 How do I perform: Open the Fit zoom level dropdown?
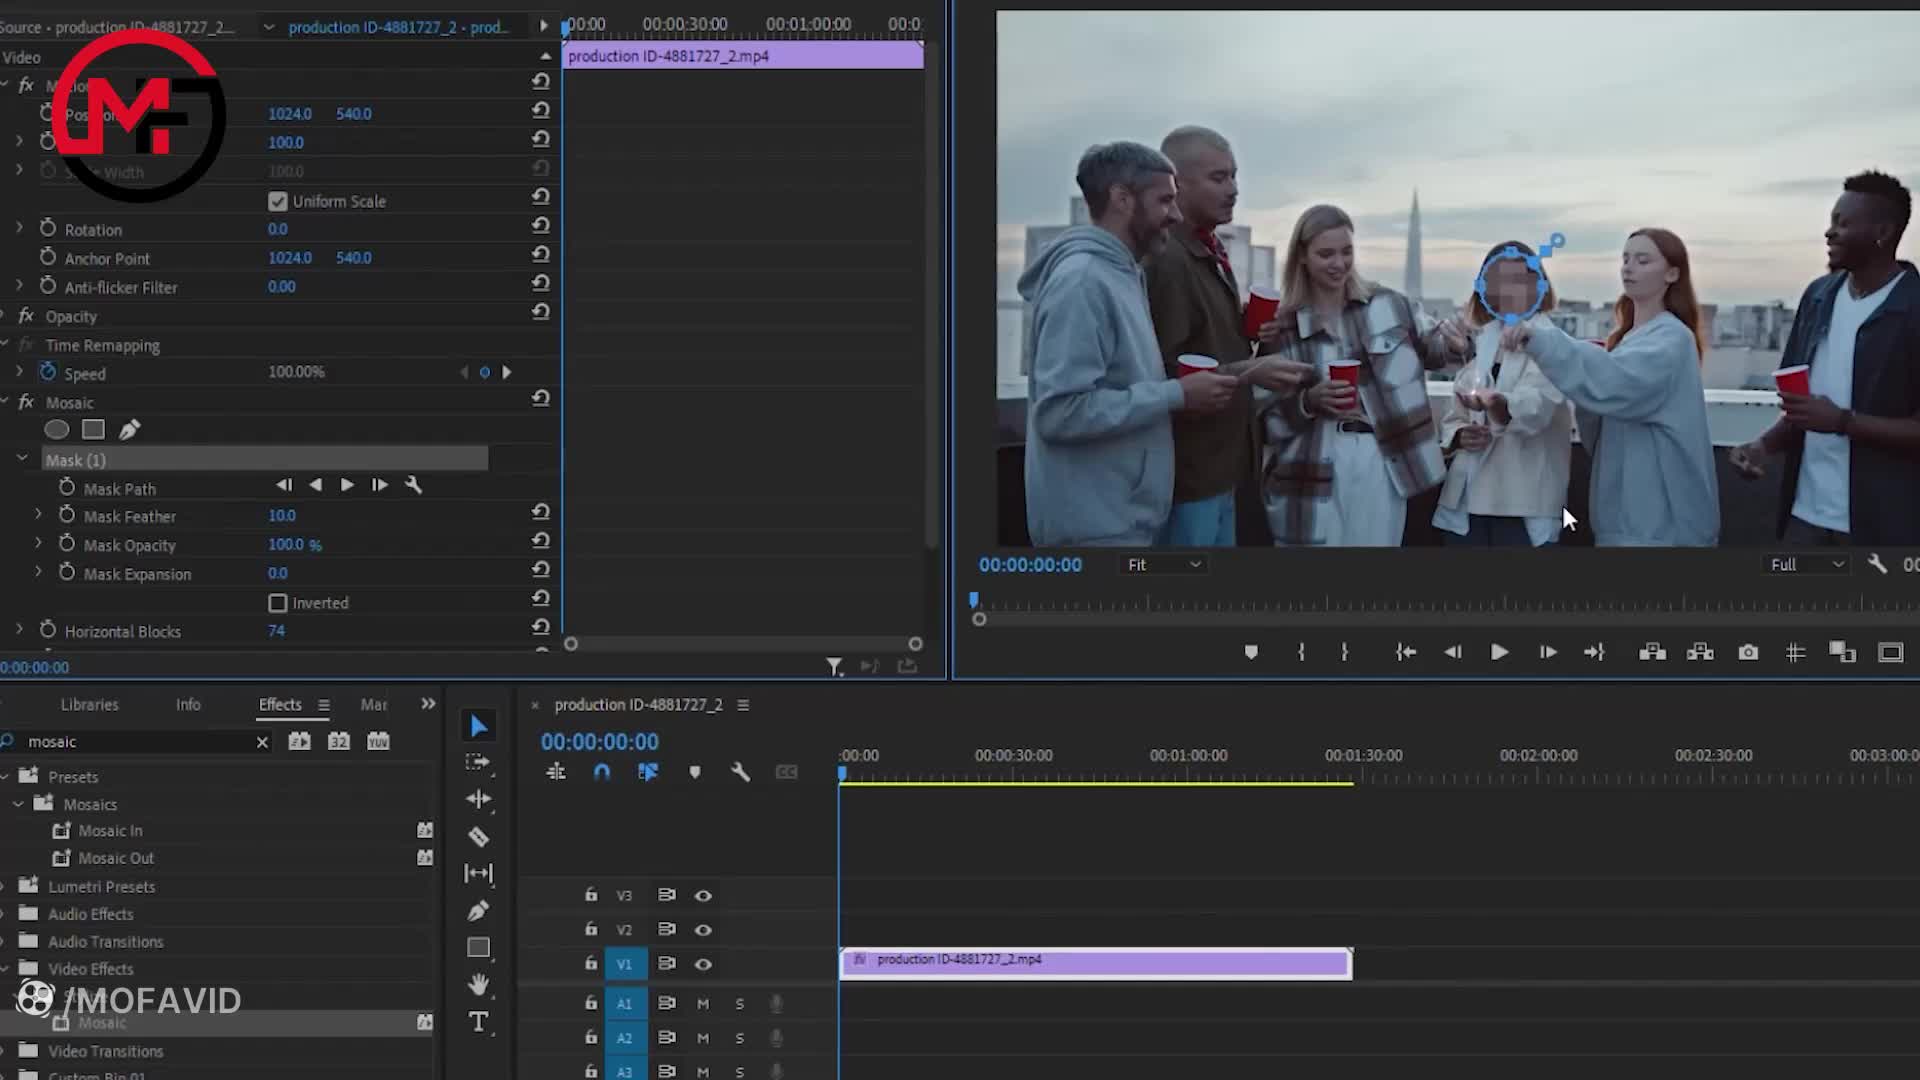pyautogui.click(x=1164, y=565)
